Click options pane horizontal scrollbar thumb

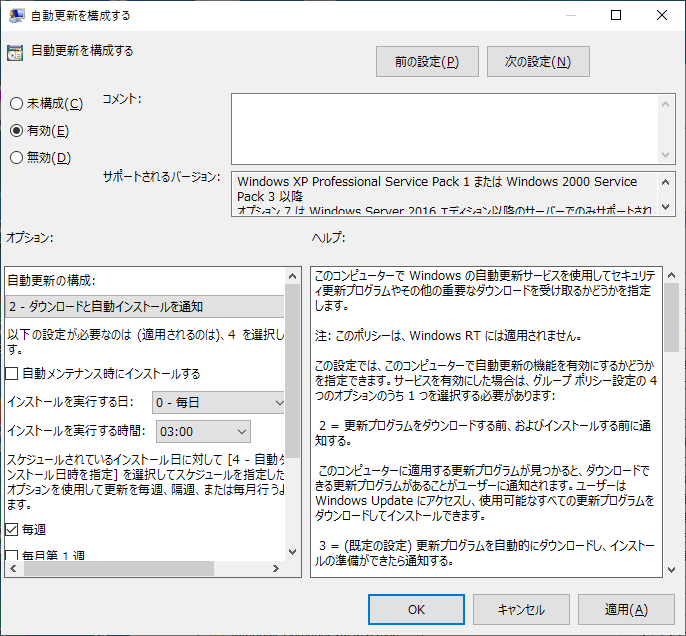[119, 569]
